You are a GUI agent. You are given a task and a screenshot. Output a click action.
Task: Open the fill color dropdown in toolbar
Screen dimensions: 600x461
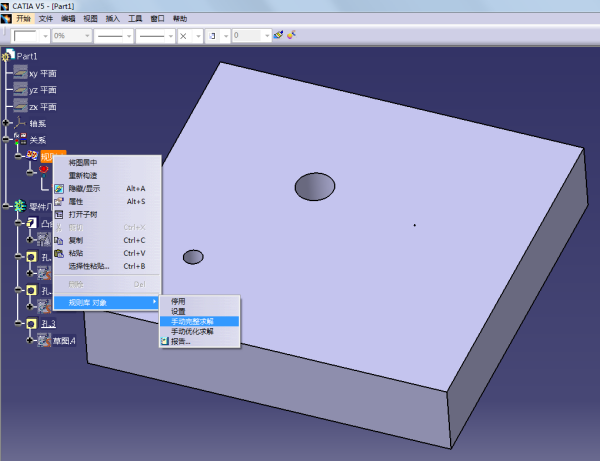coord(43,35)
